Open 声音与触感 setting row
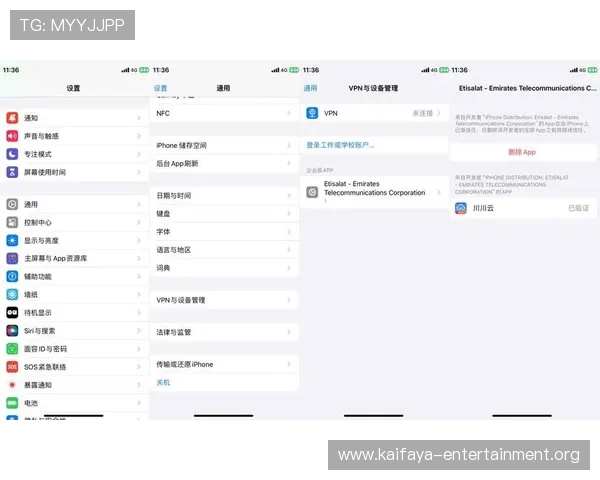Viewport: 600px width, 480px height. 74,136
